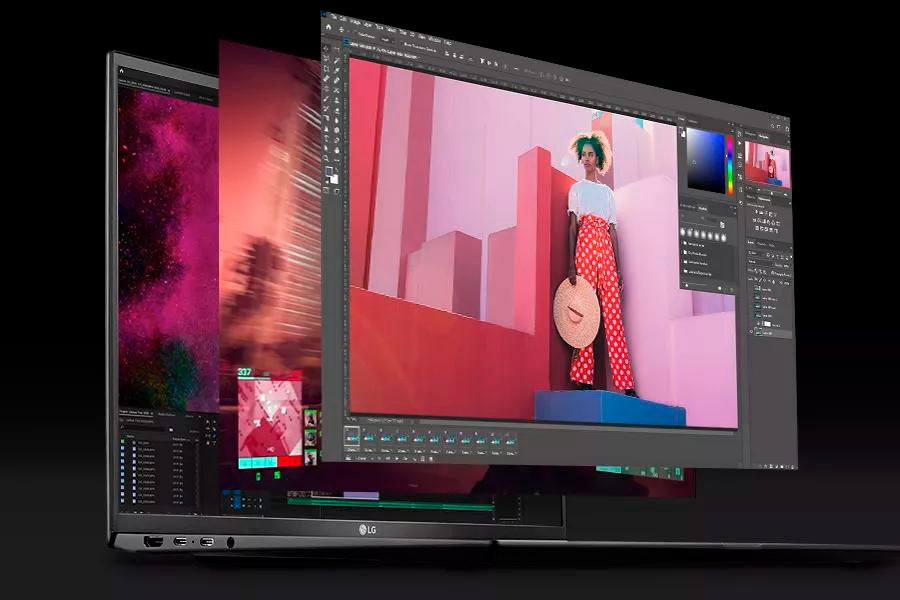Select the Move tool in toolbar
900x600 pixels.
click(x=325, y=49)
